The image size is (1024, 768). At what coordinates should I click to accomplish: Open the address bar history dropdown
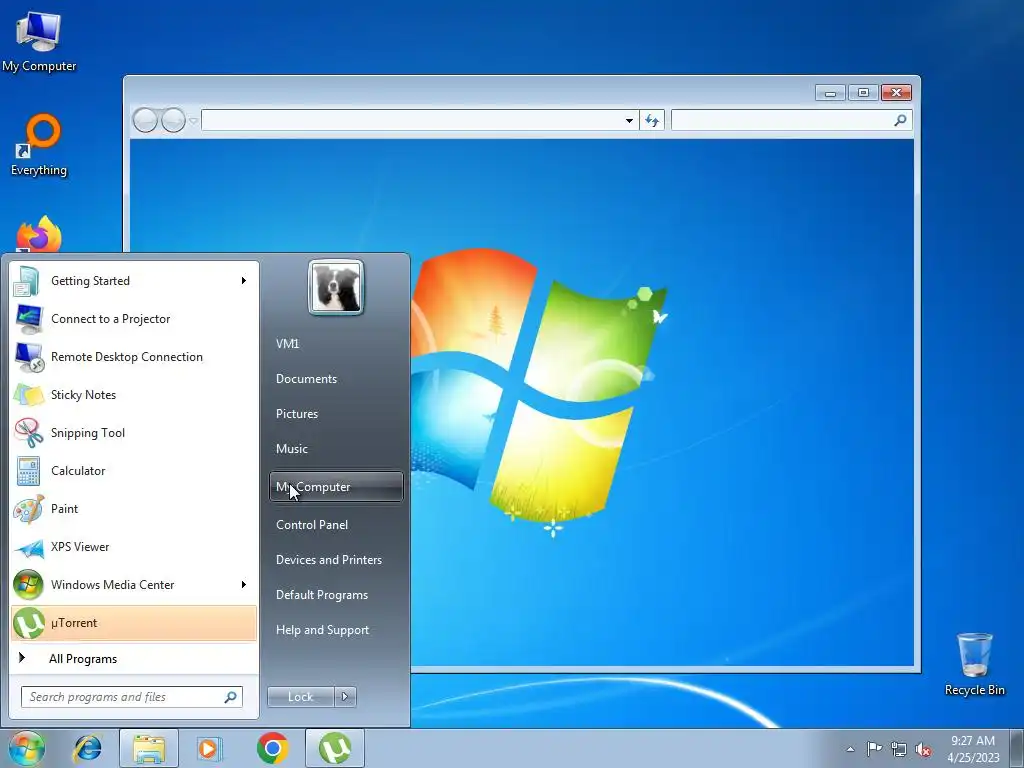[x=629, y=120]
